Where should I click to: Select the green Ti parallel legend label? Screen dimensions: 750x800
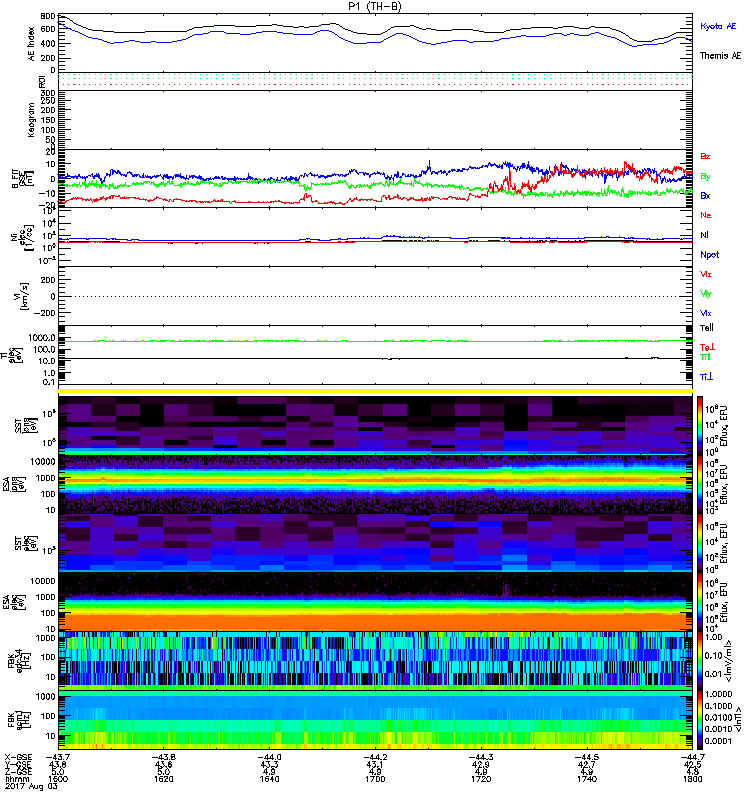click(x=705, y=357)
